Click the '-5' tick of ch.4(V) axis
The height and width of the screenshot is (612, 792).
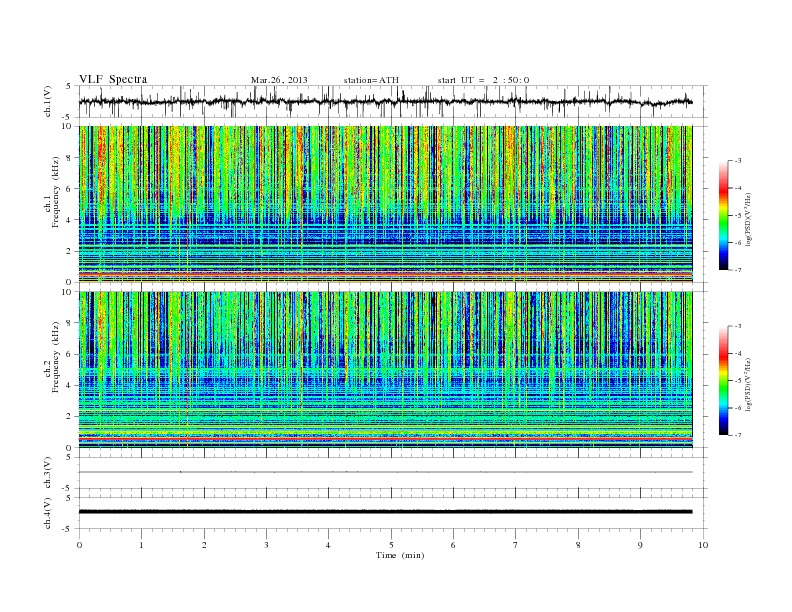click(x=67, y=529)
